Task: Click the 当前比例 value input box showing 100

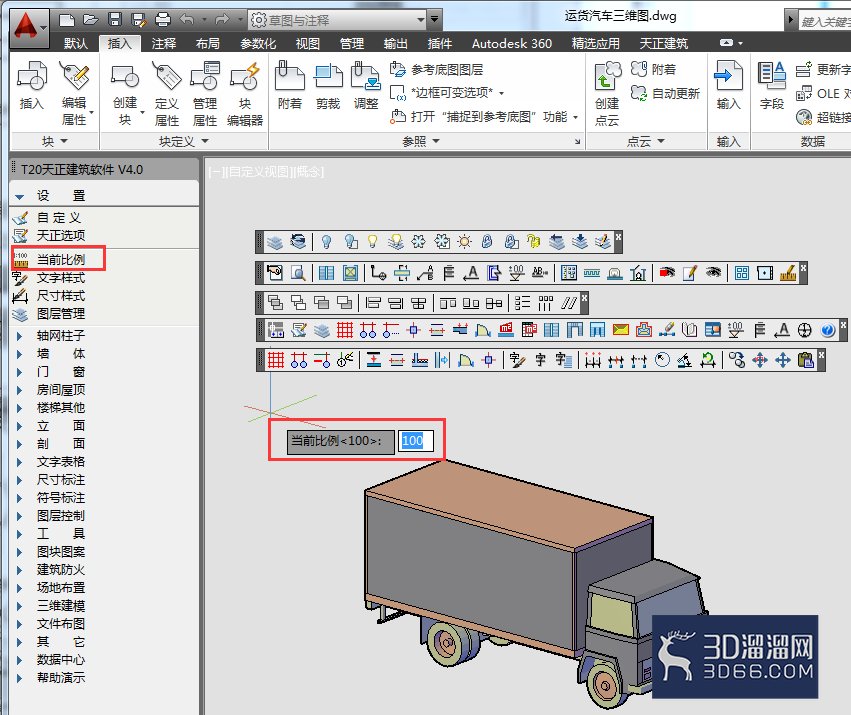Action: tap(416, 440)
